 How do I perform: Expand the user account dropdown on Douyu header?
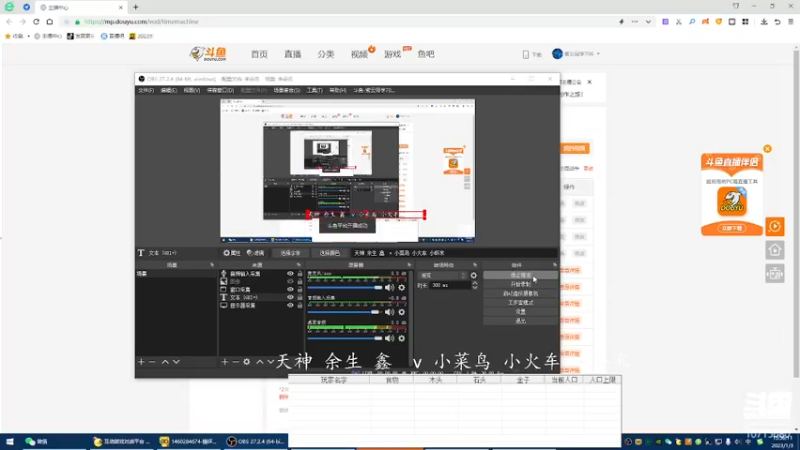pyautogui.click(x=598, y=54)
